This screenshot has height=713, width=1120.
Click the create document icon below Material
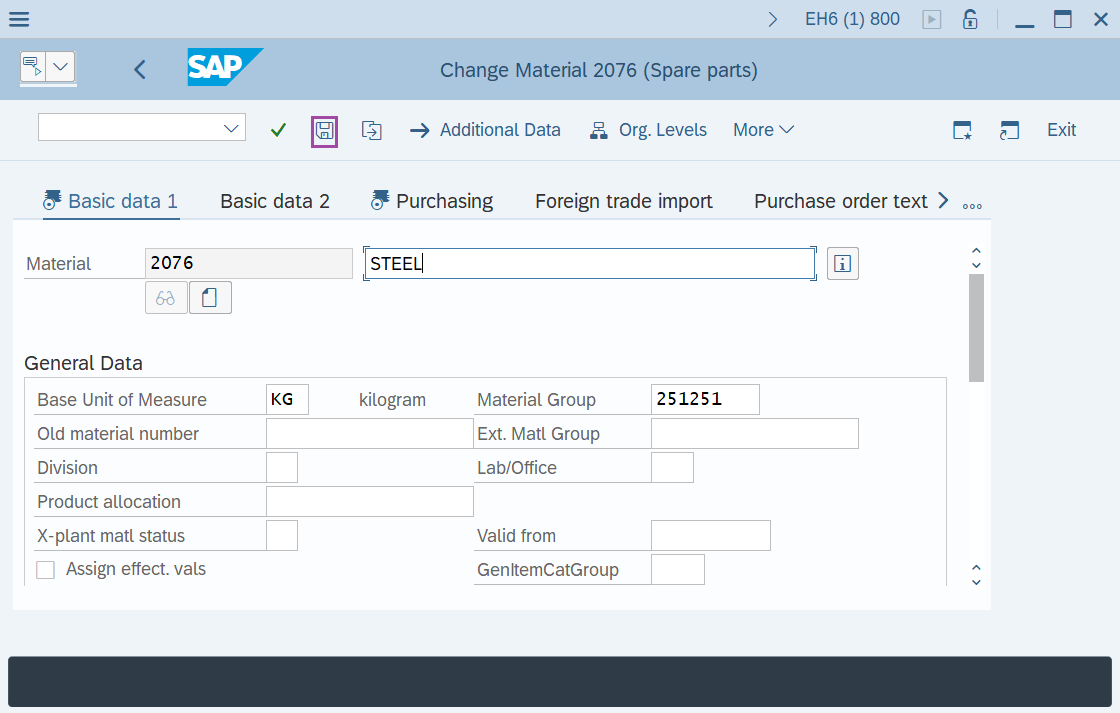pos(210,298)
